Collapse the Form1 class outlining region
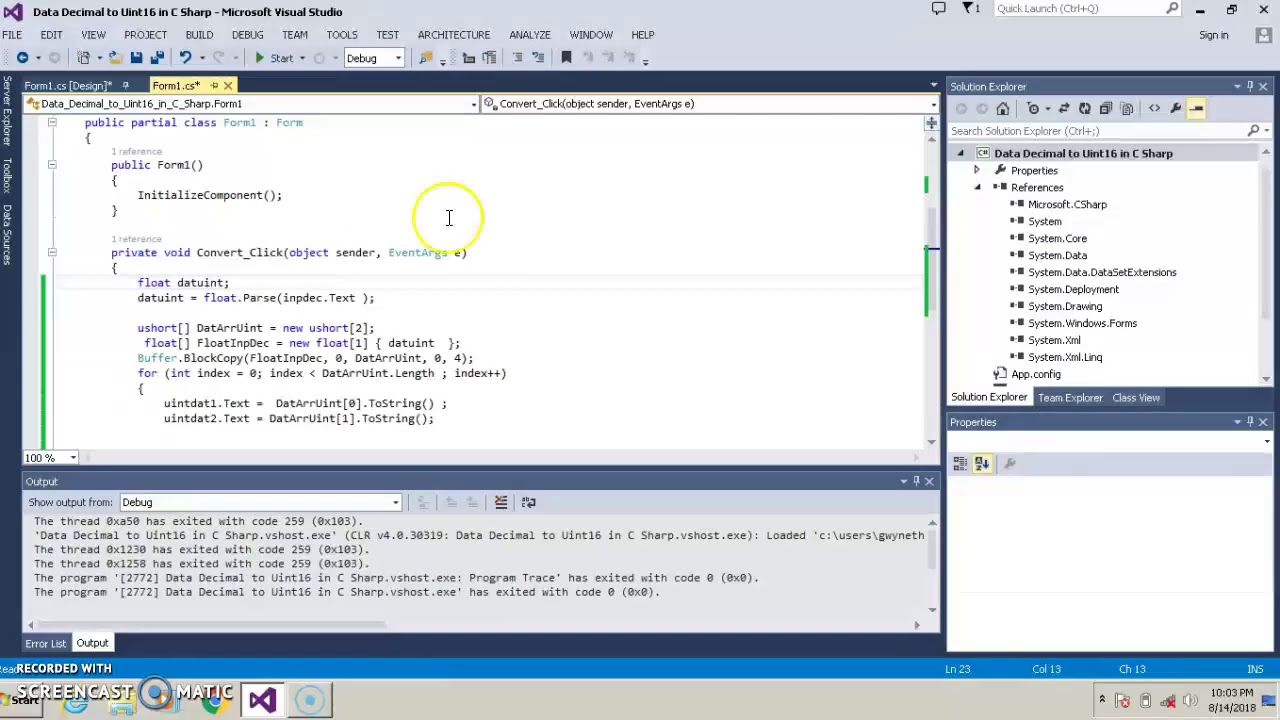1280x720 pixels. pos(52,123)
